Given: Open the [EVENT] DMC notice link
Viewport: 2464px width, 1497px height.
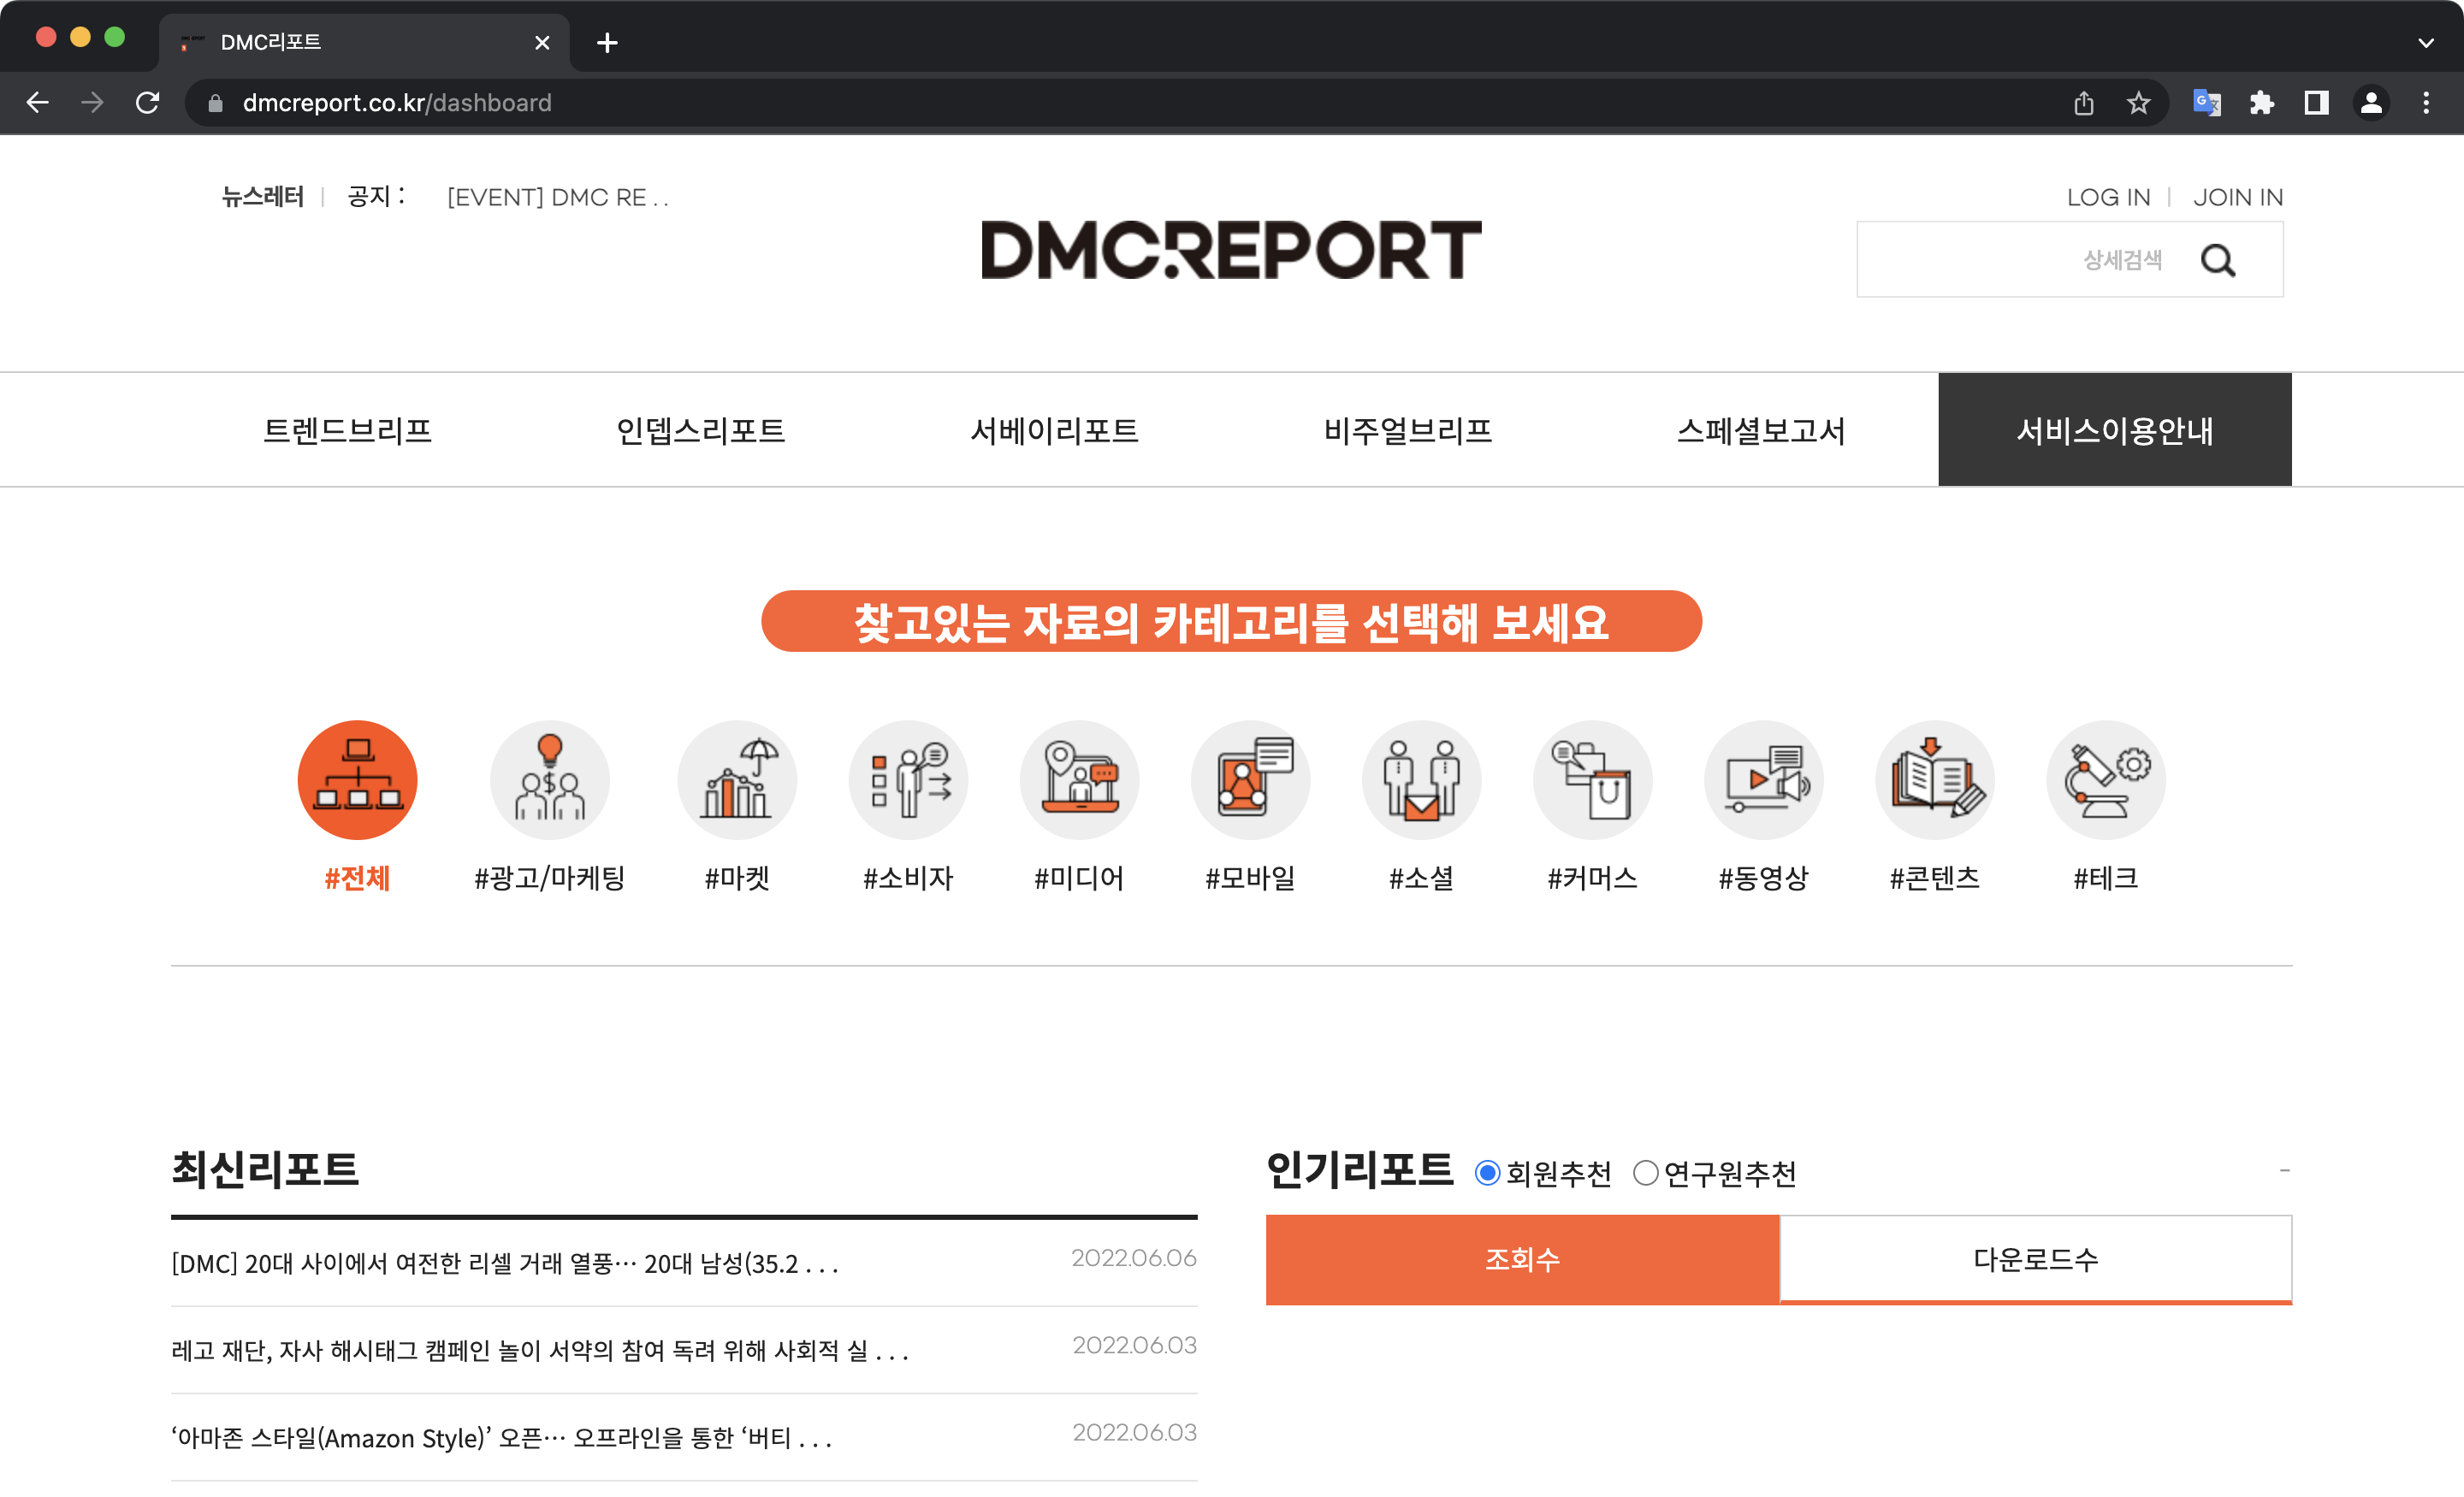Looking at the screenshot, I should pyautogui.click(x=558, y=197).
